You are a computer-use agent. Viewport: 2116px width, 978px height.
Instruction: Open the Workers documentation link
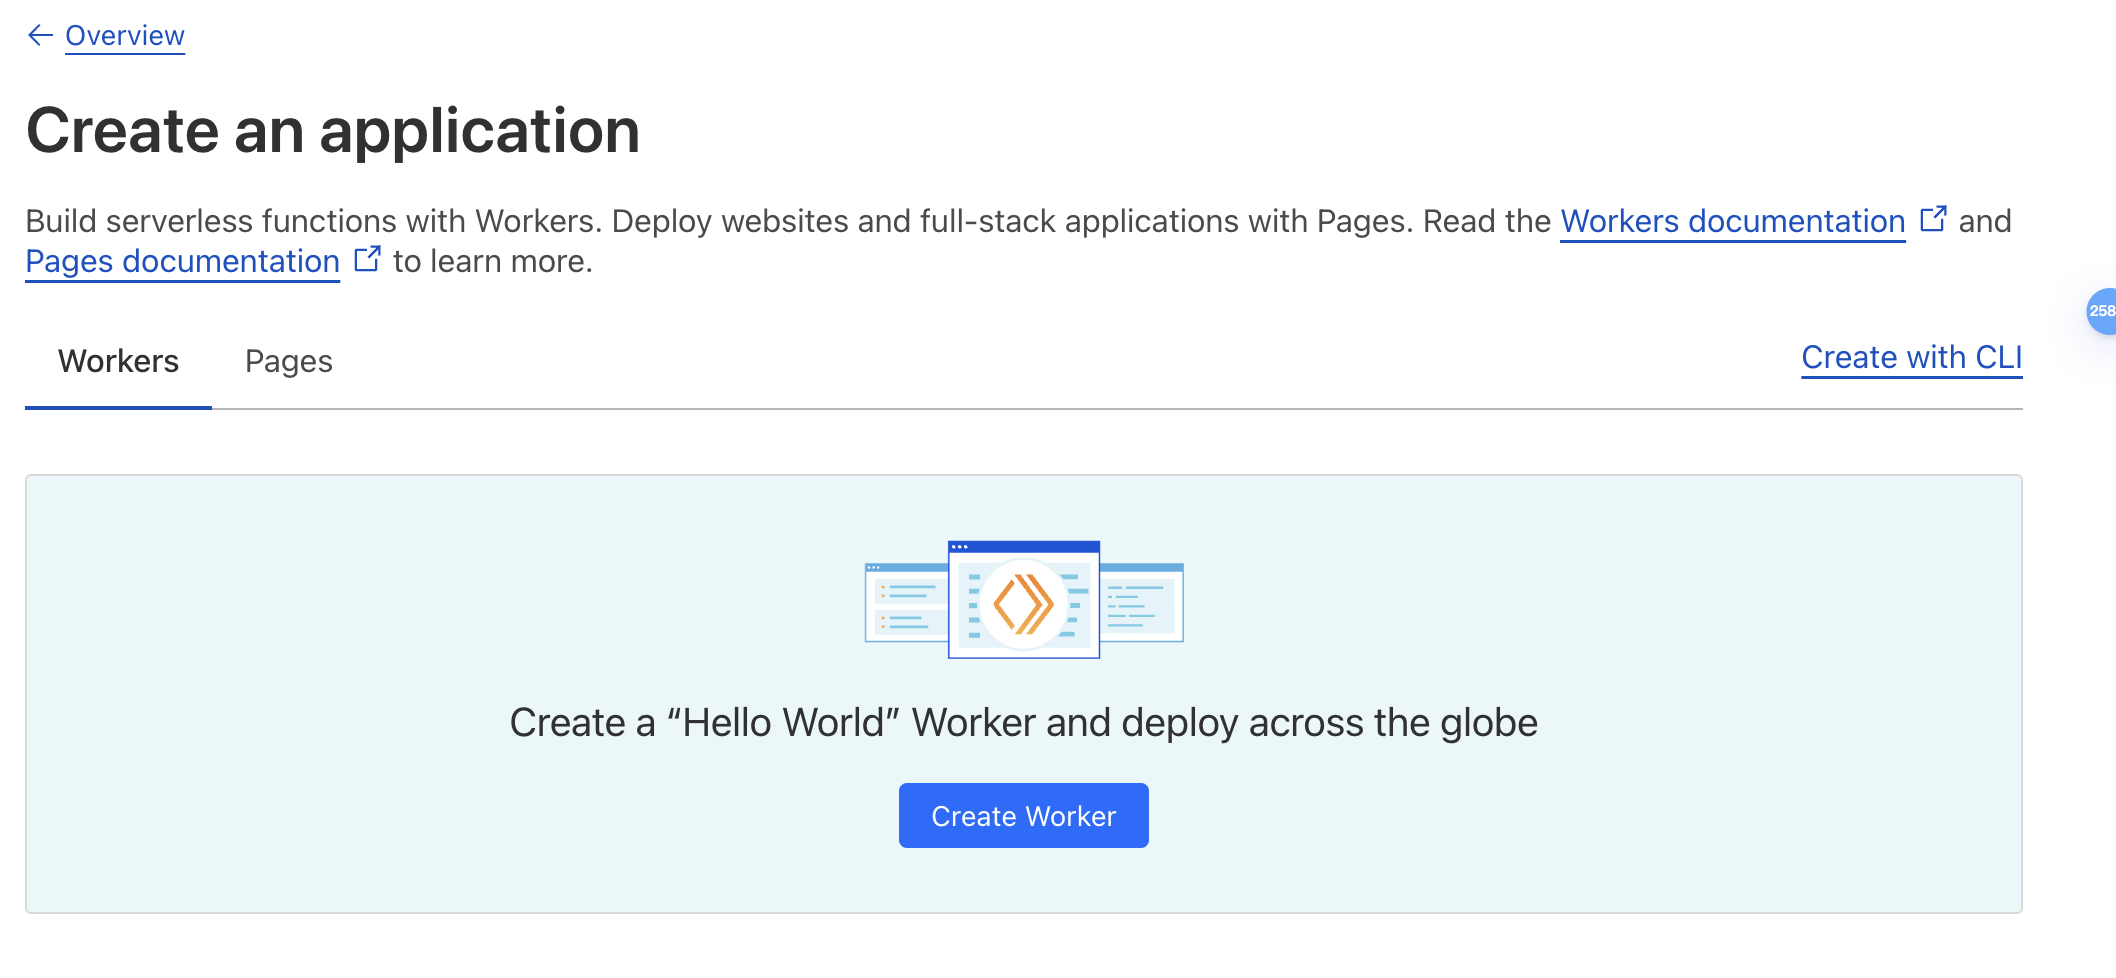tap(1732, 221)
